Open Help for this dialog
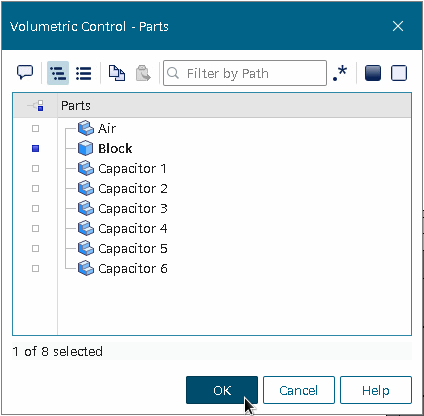The width and height of the screenshot is (424, 416). pyautogui.click(x=376, y=390)
